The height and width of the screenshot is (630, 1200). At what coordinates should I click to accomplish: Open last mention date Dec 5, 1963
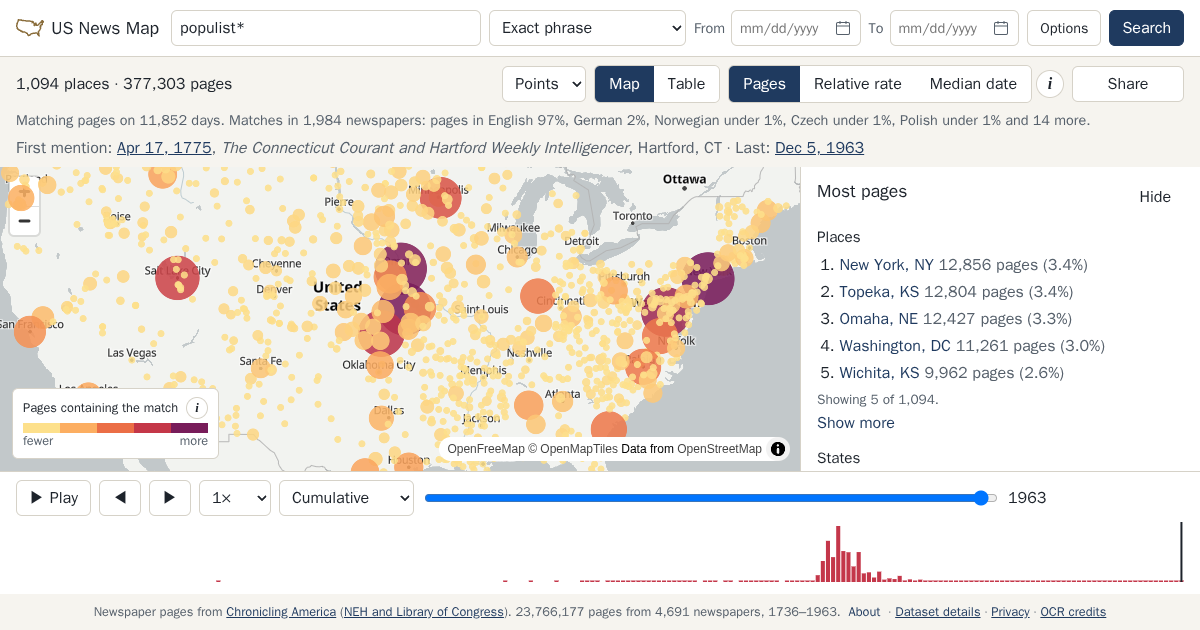[x=819, y=148]
